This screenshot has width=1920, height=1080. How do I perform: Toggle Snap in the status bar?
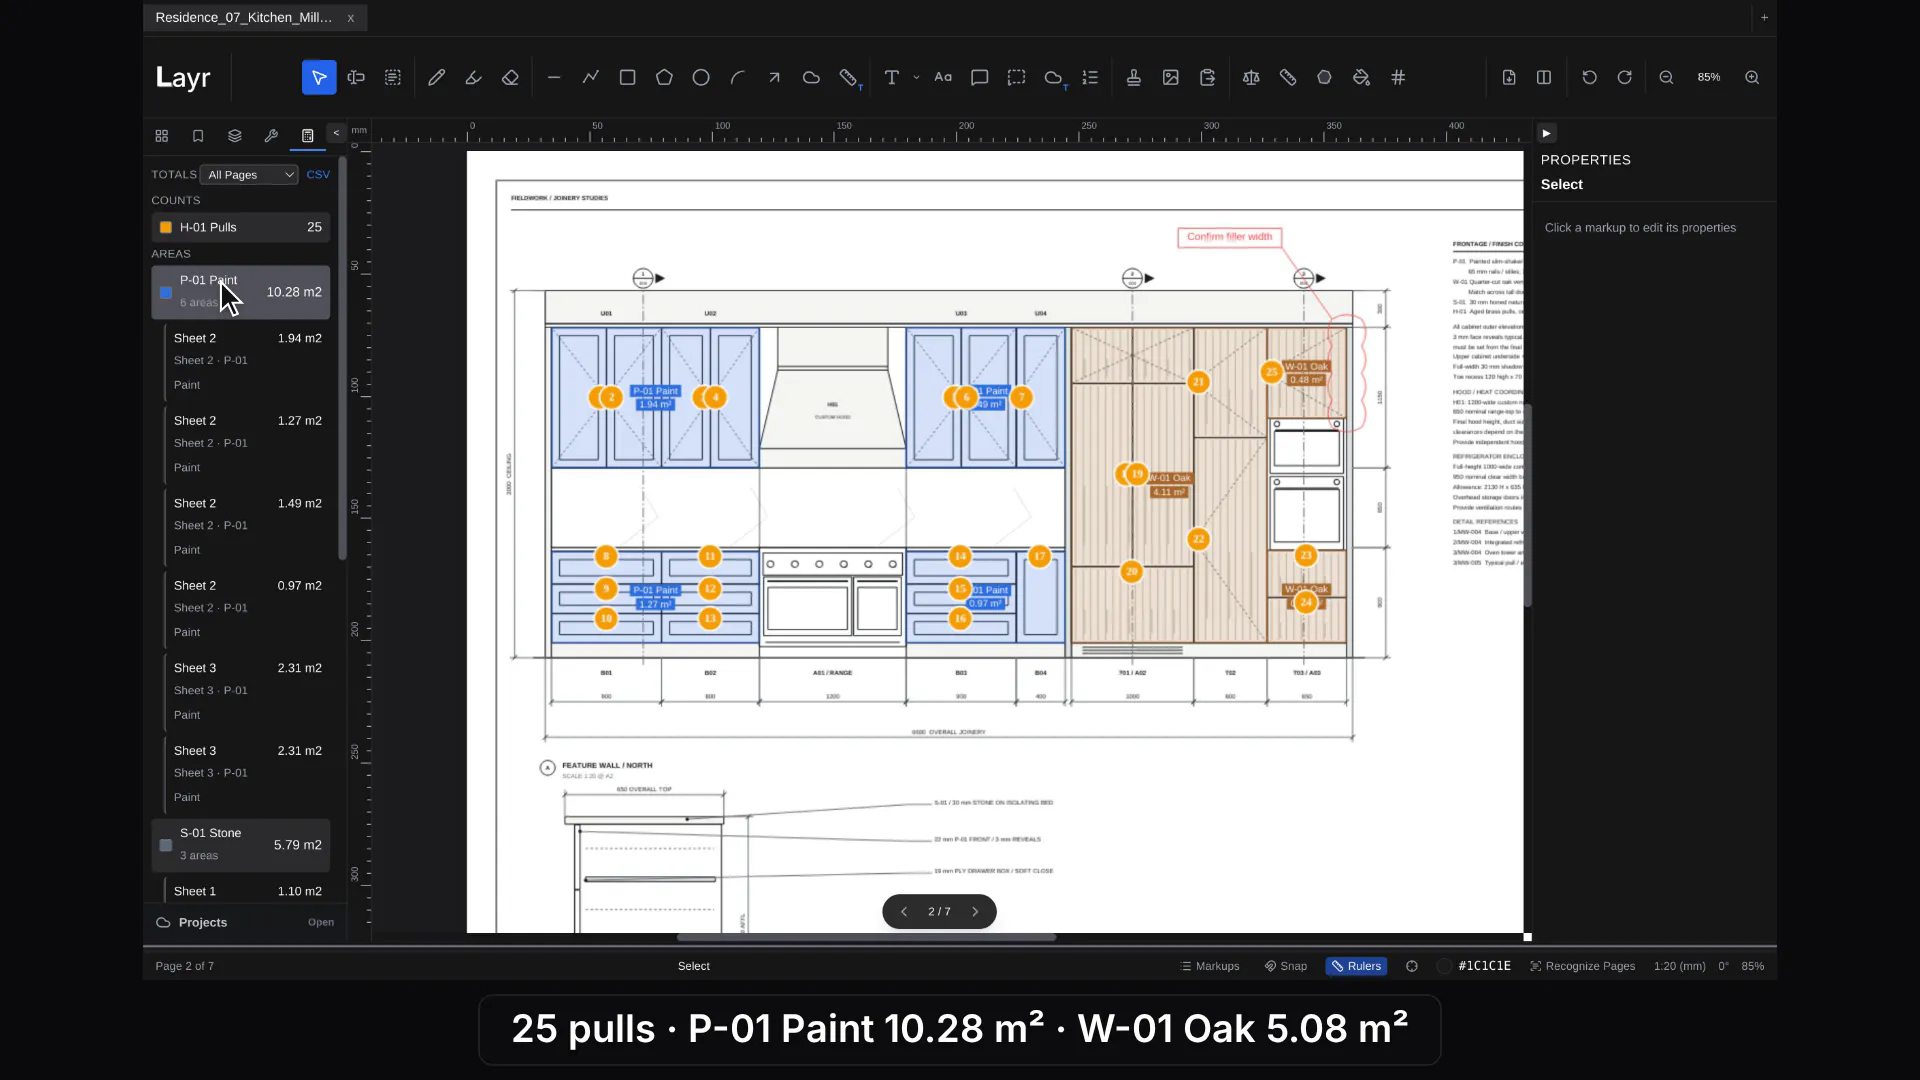(1286, 966)
